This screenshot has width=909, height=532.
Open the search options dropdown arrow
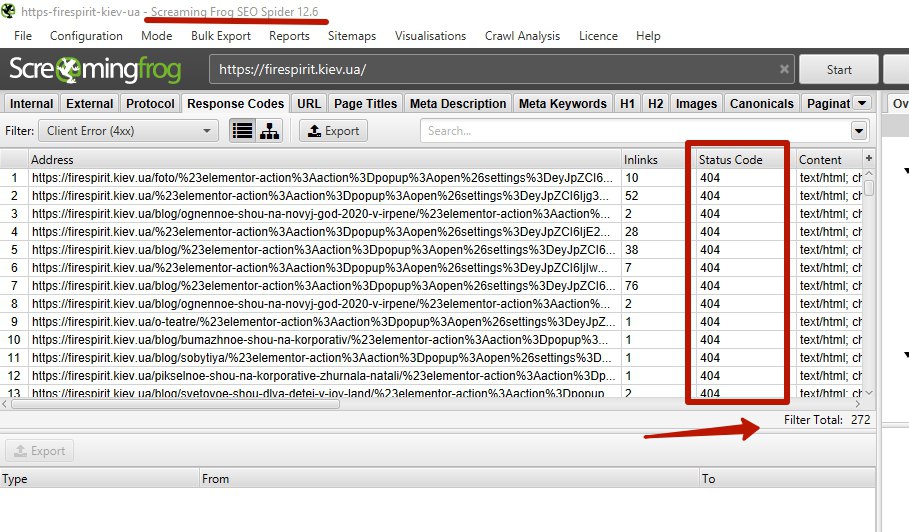click(x=859, y=131)
